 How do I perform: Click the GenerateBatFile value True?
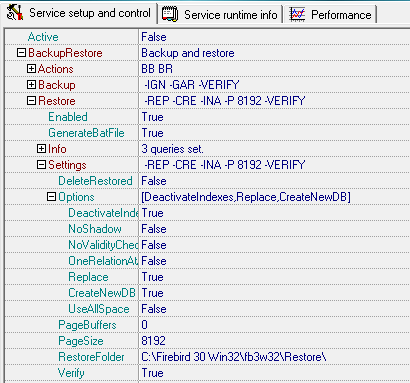point(152,133)
